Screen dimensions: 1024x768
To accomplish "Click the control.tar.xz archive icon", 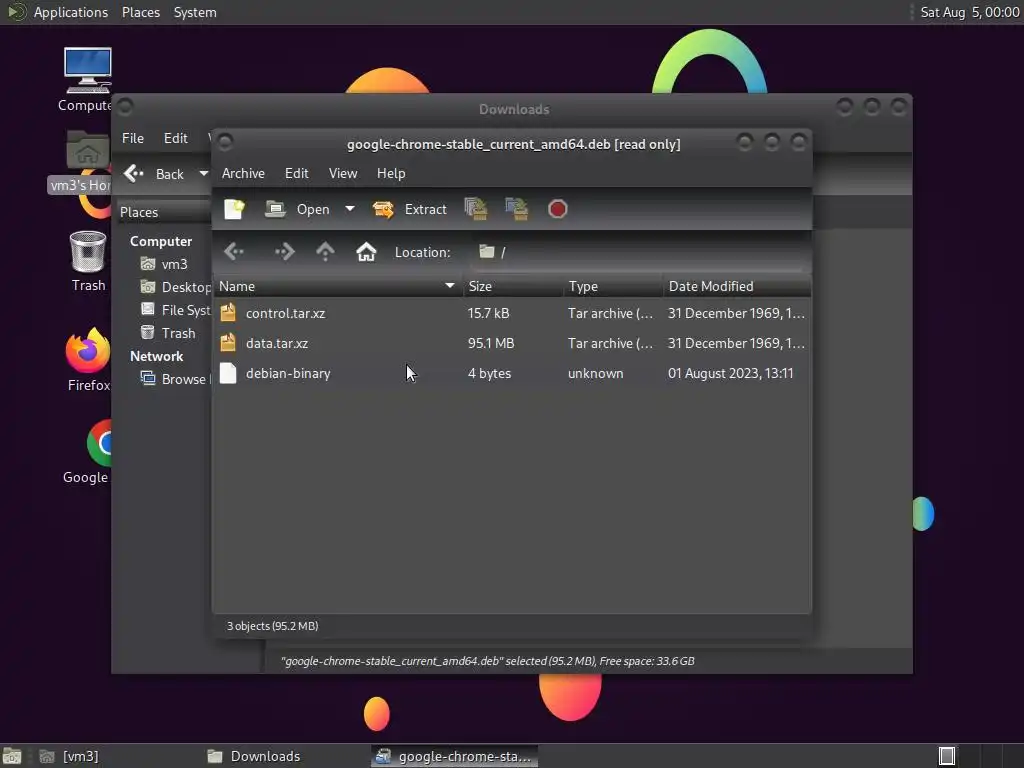I will 228,313.
